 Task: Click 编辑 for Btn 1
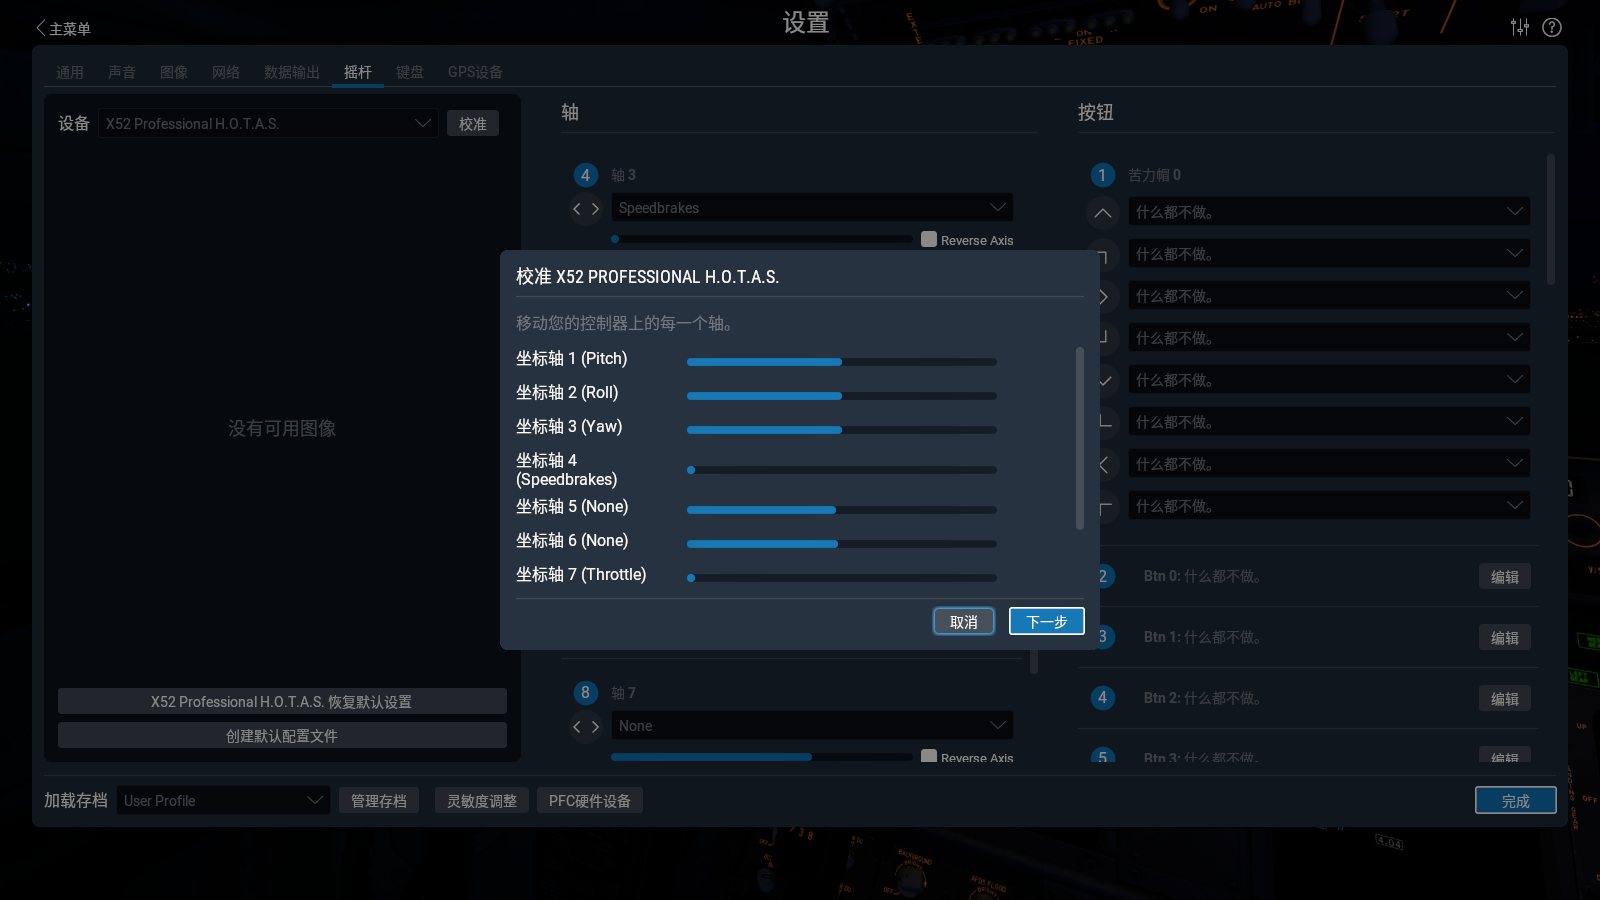1505,637
